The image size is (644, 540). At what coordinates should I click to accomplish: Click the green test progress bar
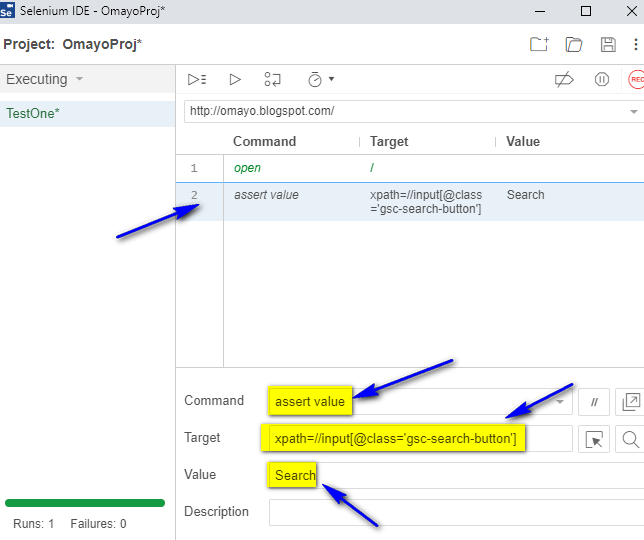pyautogui.click(x=85, y=503)
